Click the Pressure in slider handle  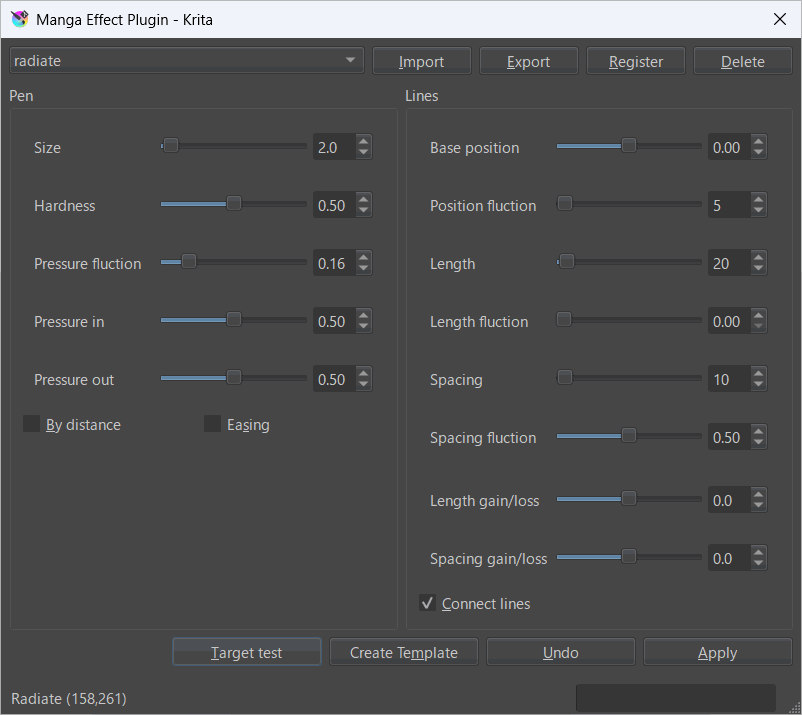point(234,320)
